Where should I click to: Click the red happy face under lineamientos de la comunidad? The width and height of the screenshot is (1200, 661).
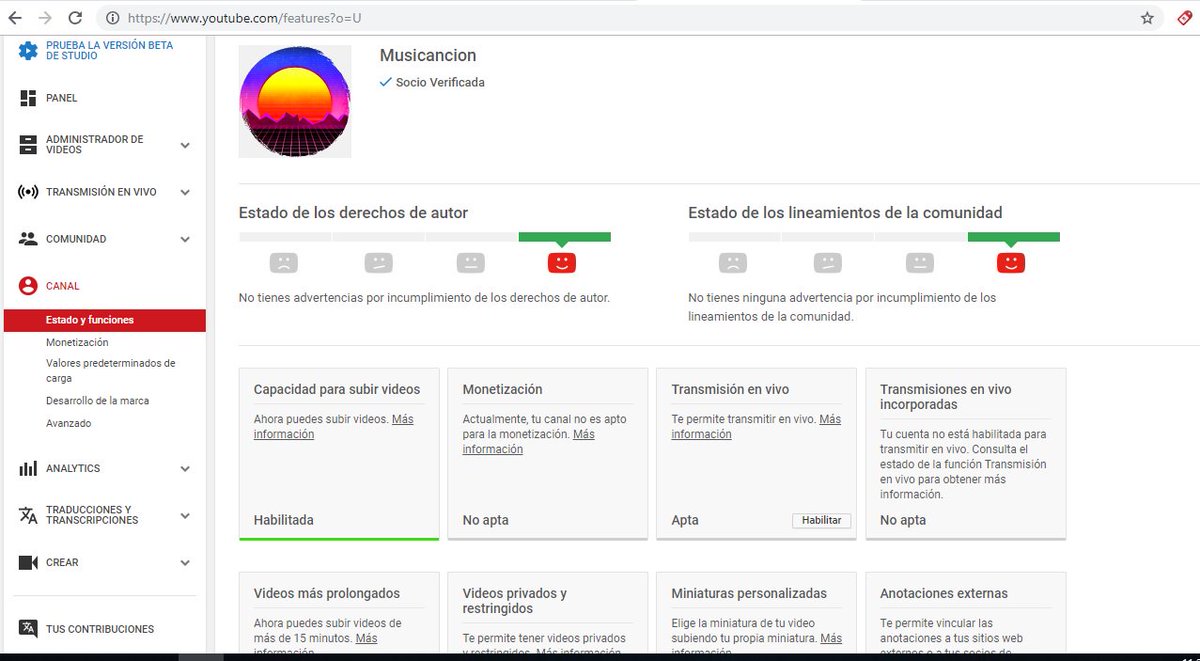click(x=1011, y=263)
